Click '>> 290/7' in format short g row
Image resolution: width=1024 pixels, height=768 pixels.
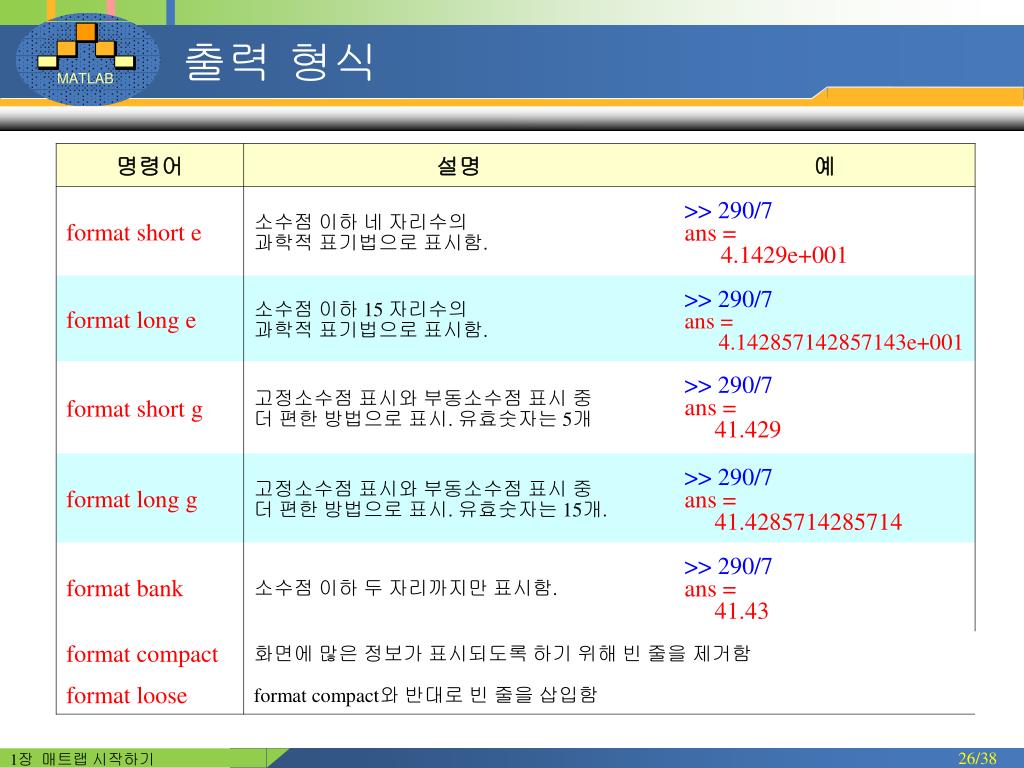(x=728, y=385)
